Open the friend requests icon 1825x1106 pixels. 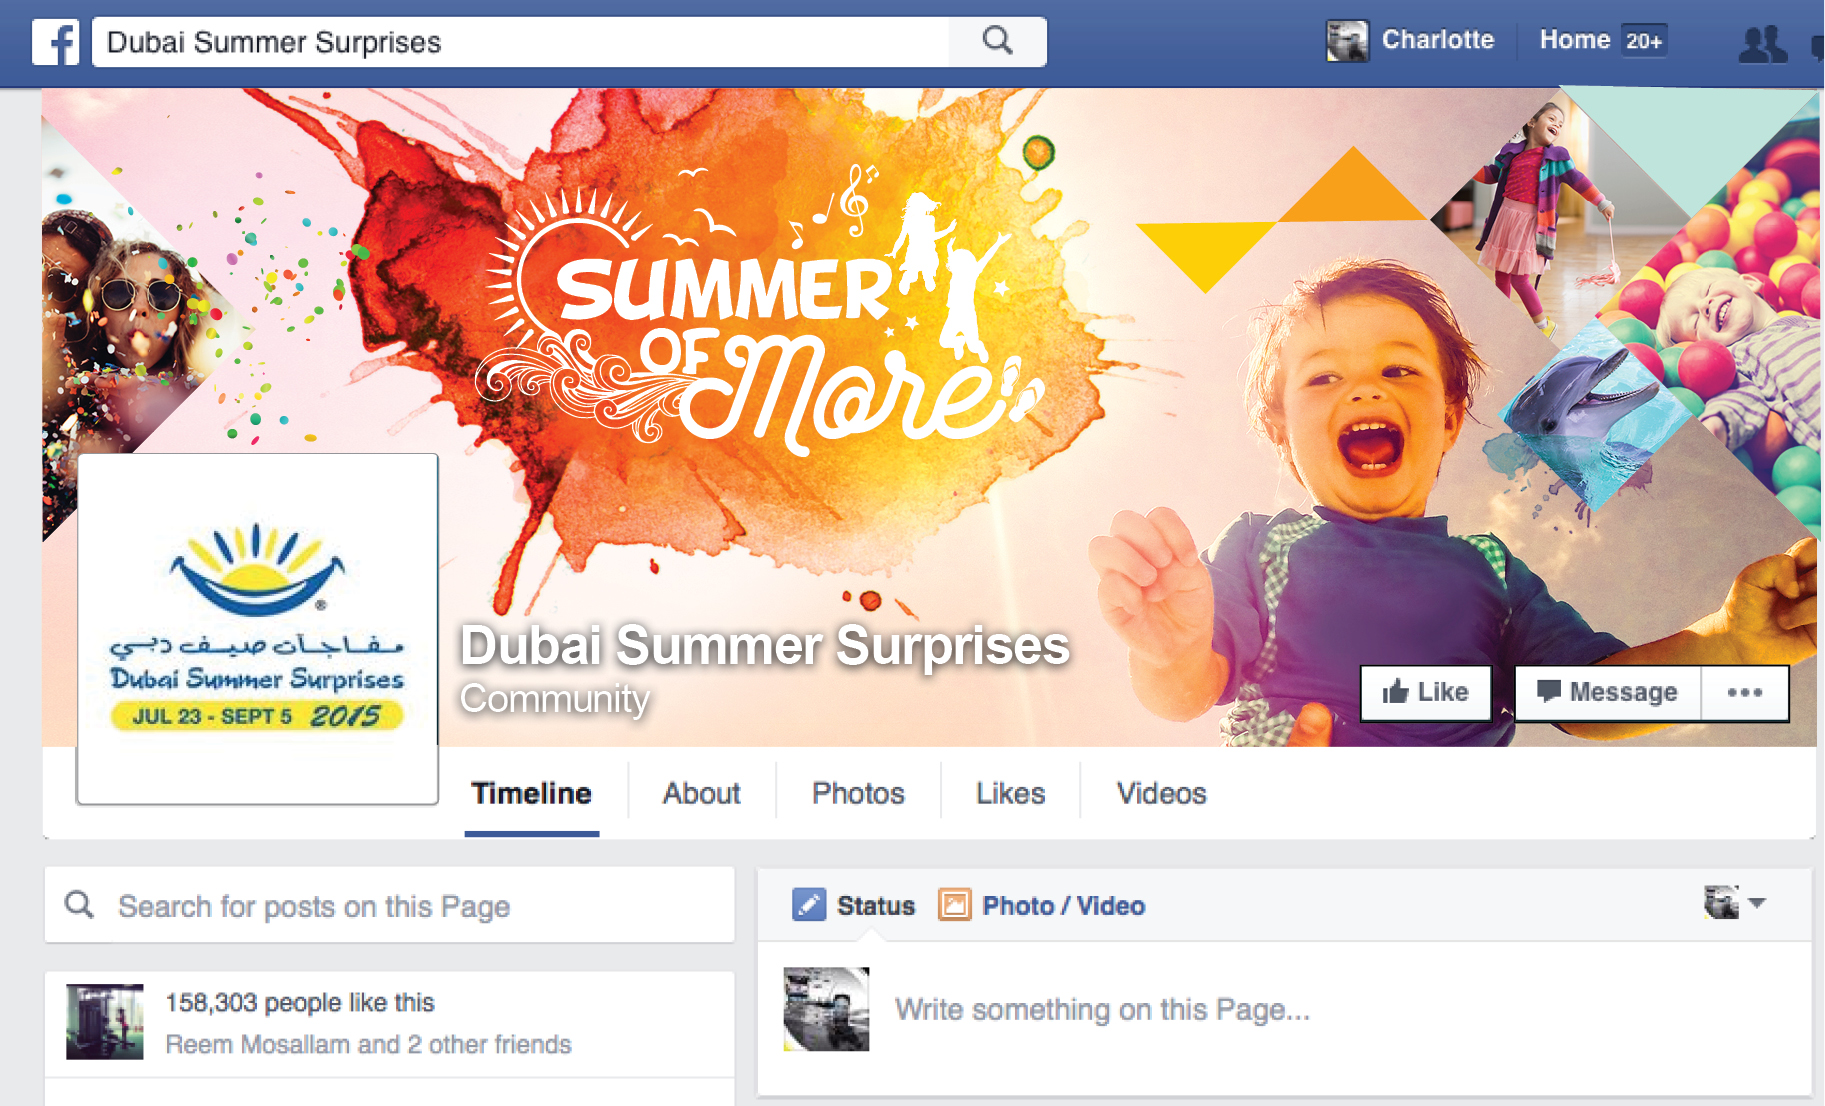point(1762,43)
